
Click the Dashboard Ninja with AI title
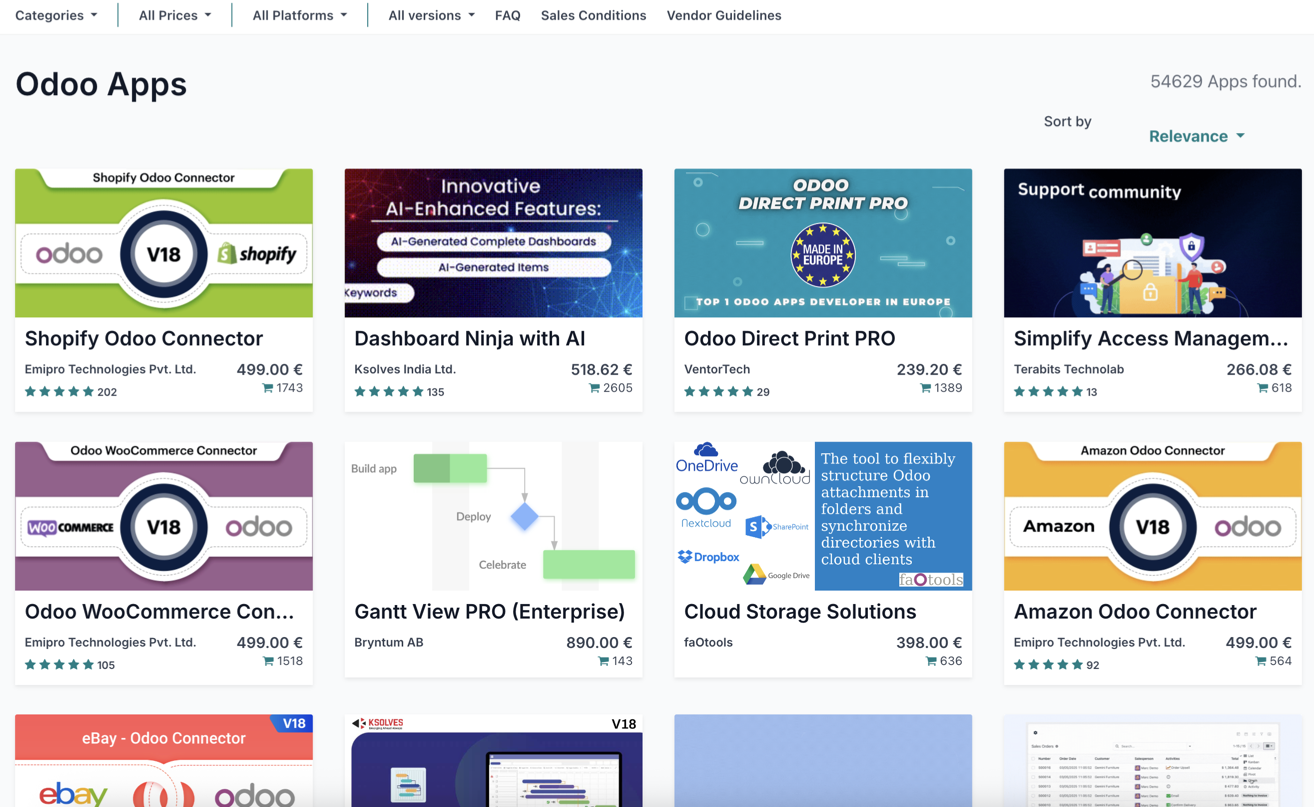pyautogui.click(x=470, y=339)
